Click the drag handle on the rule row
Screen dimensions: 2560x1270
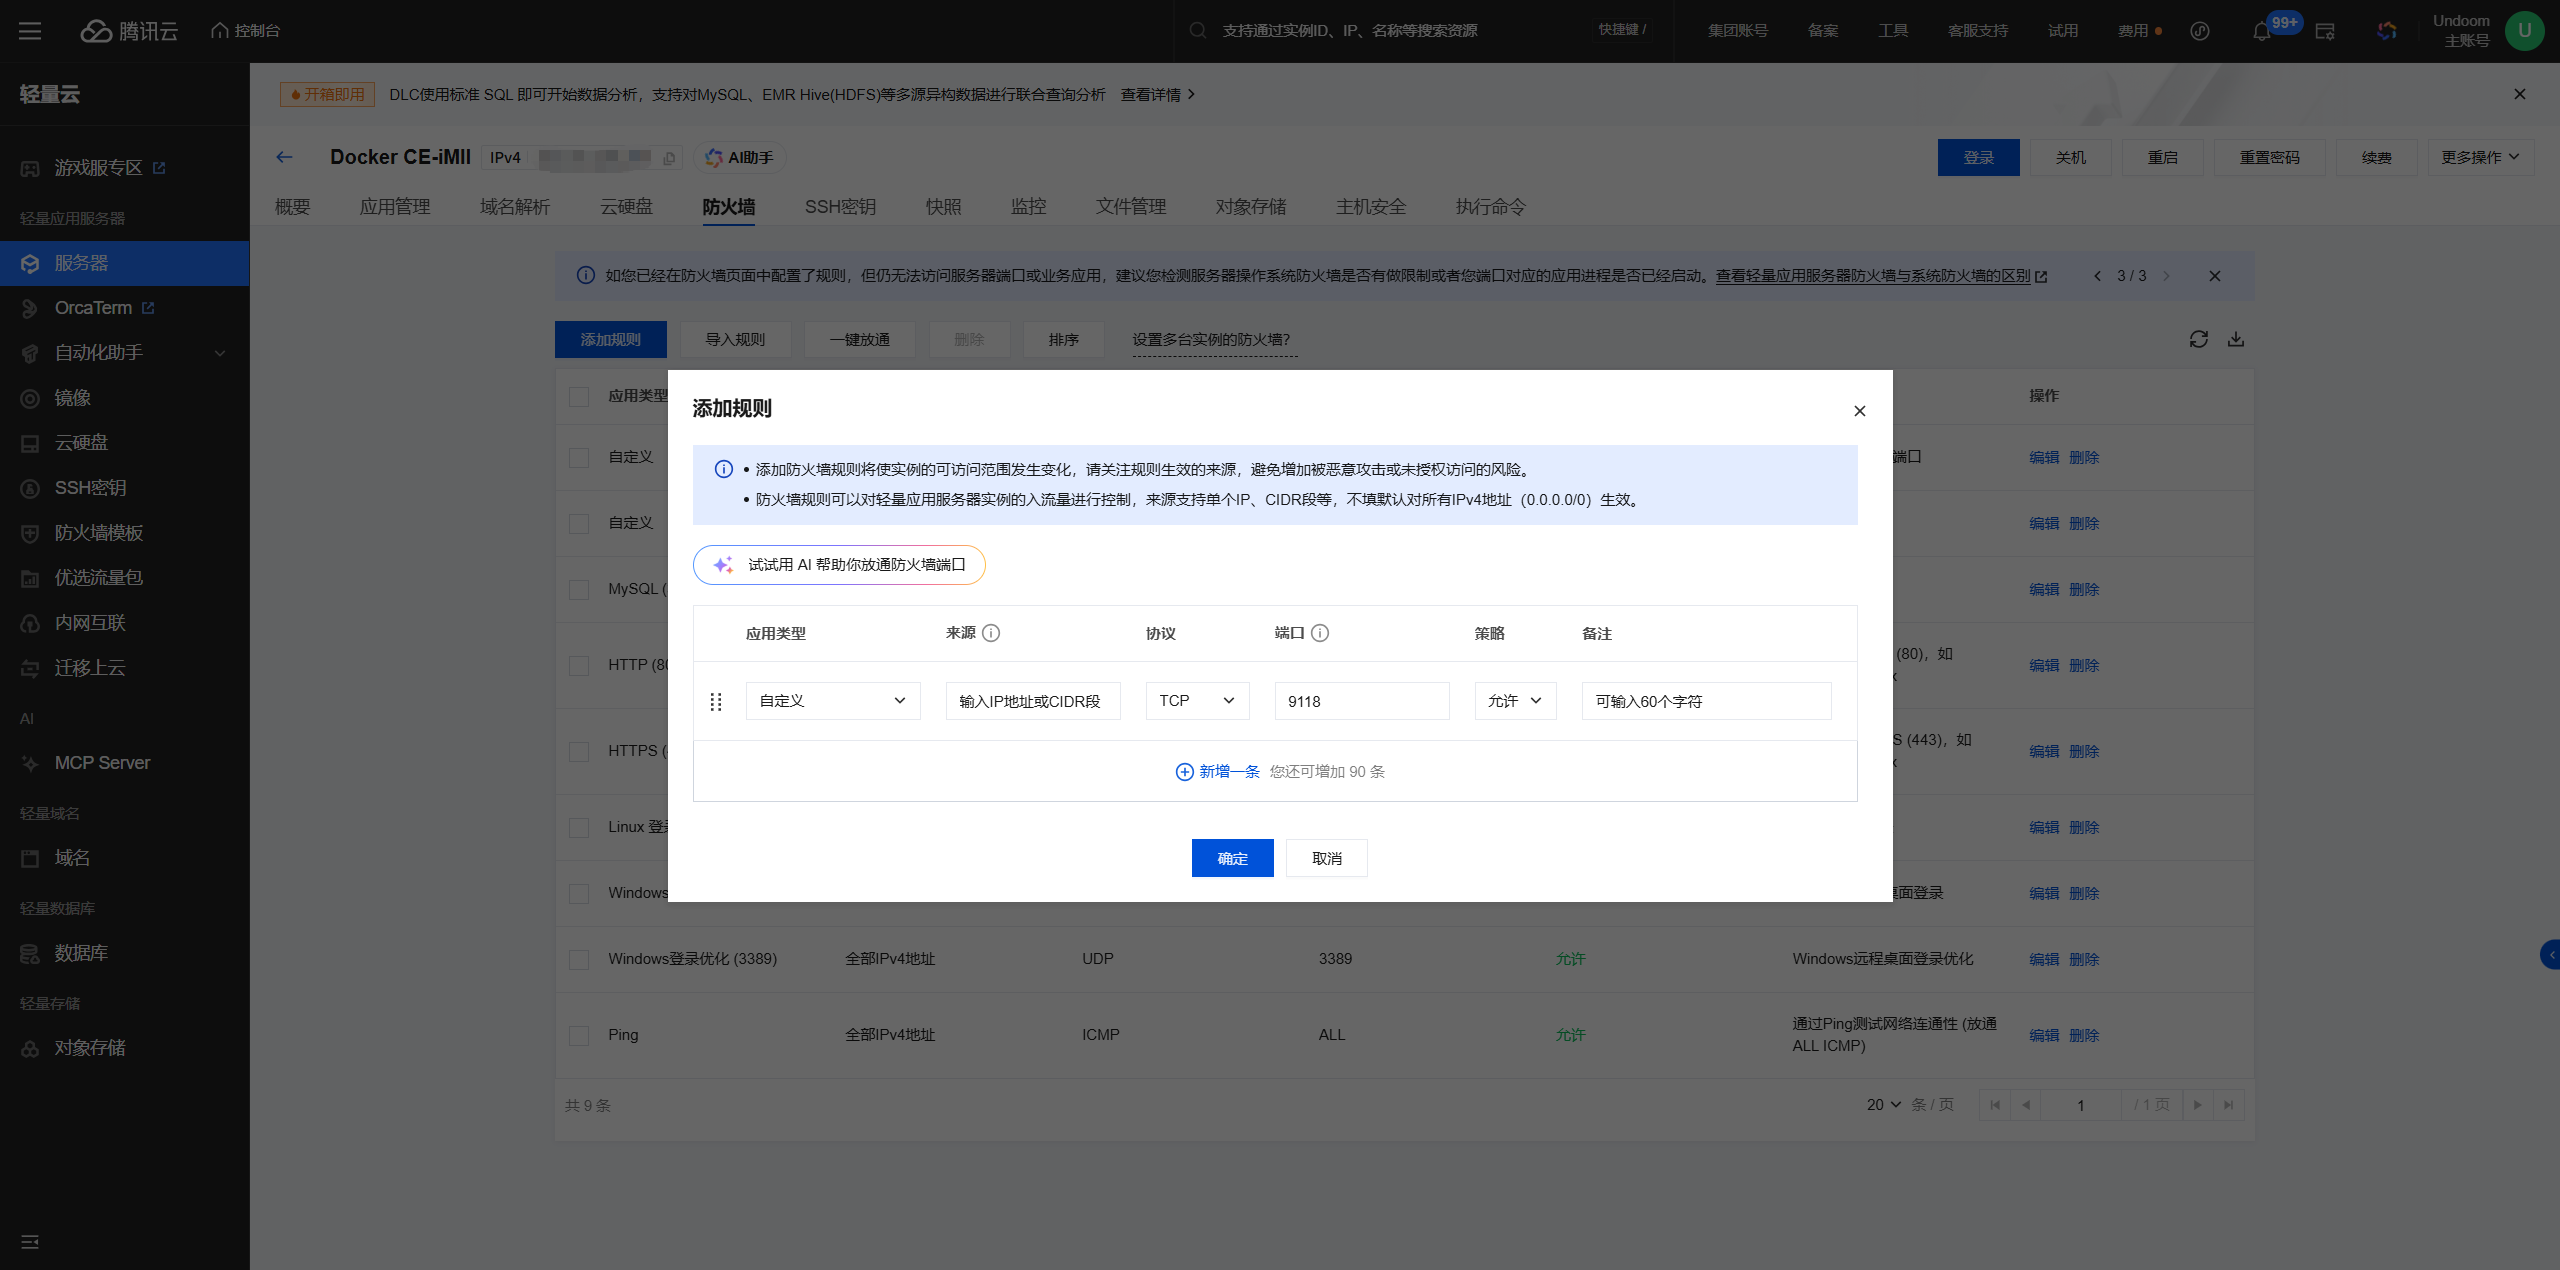pos(716,701)
